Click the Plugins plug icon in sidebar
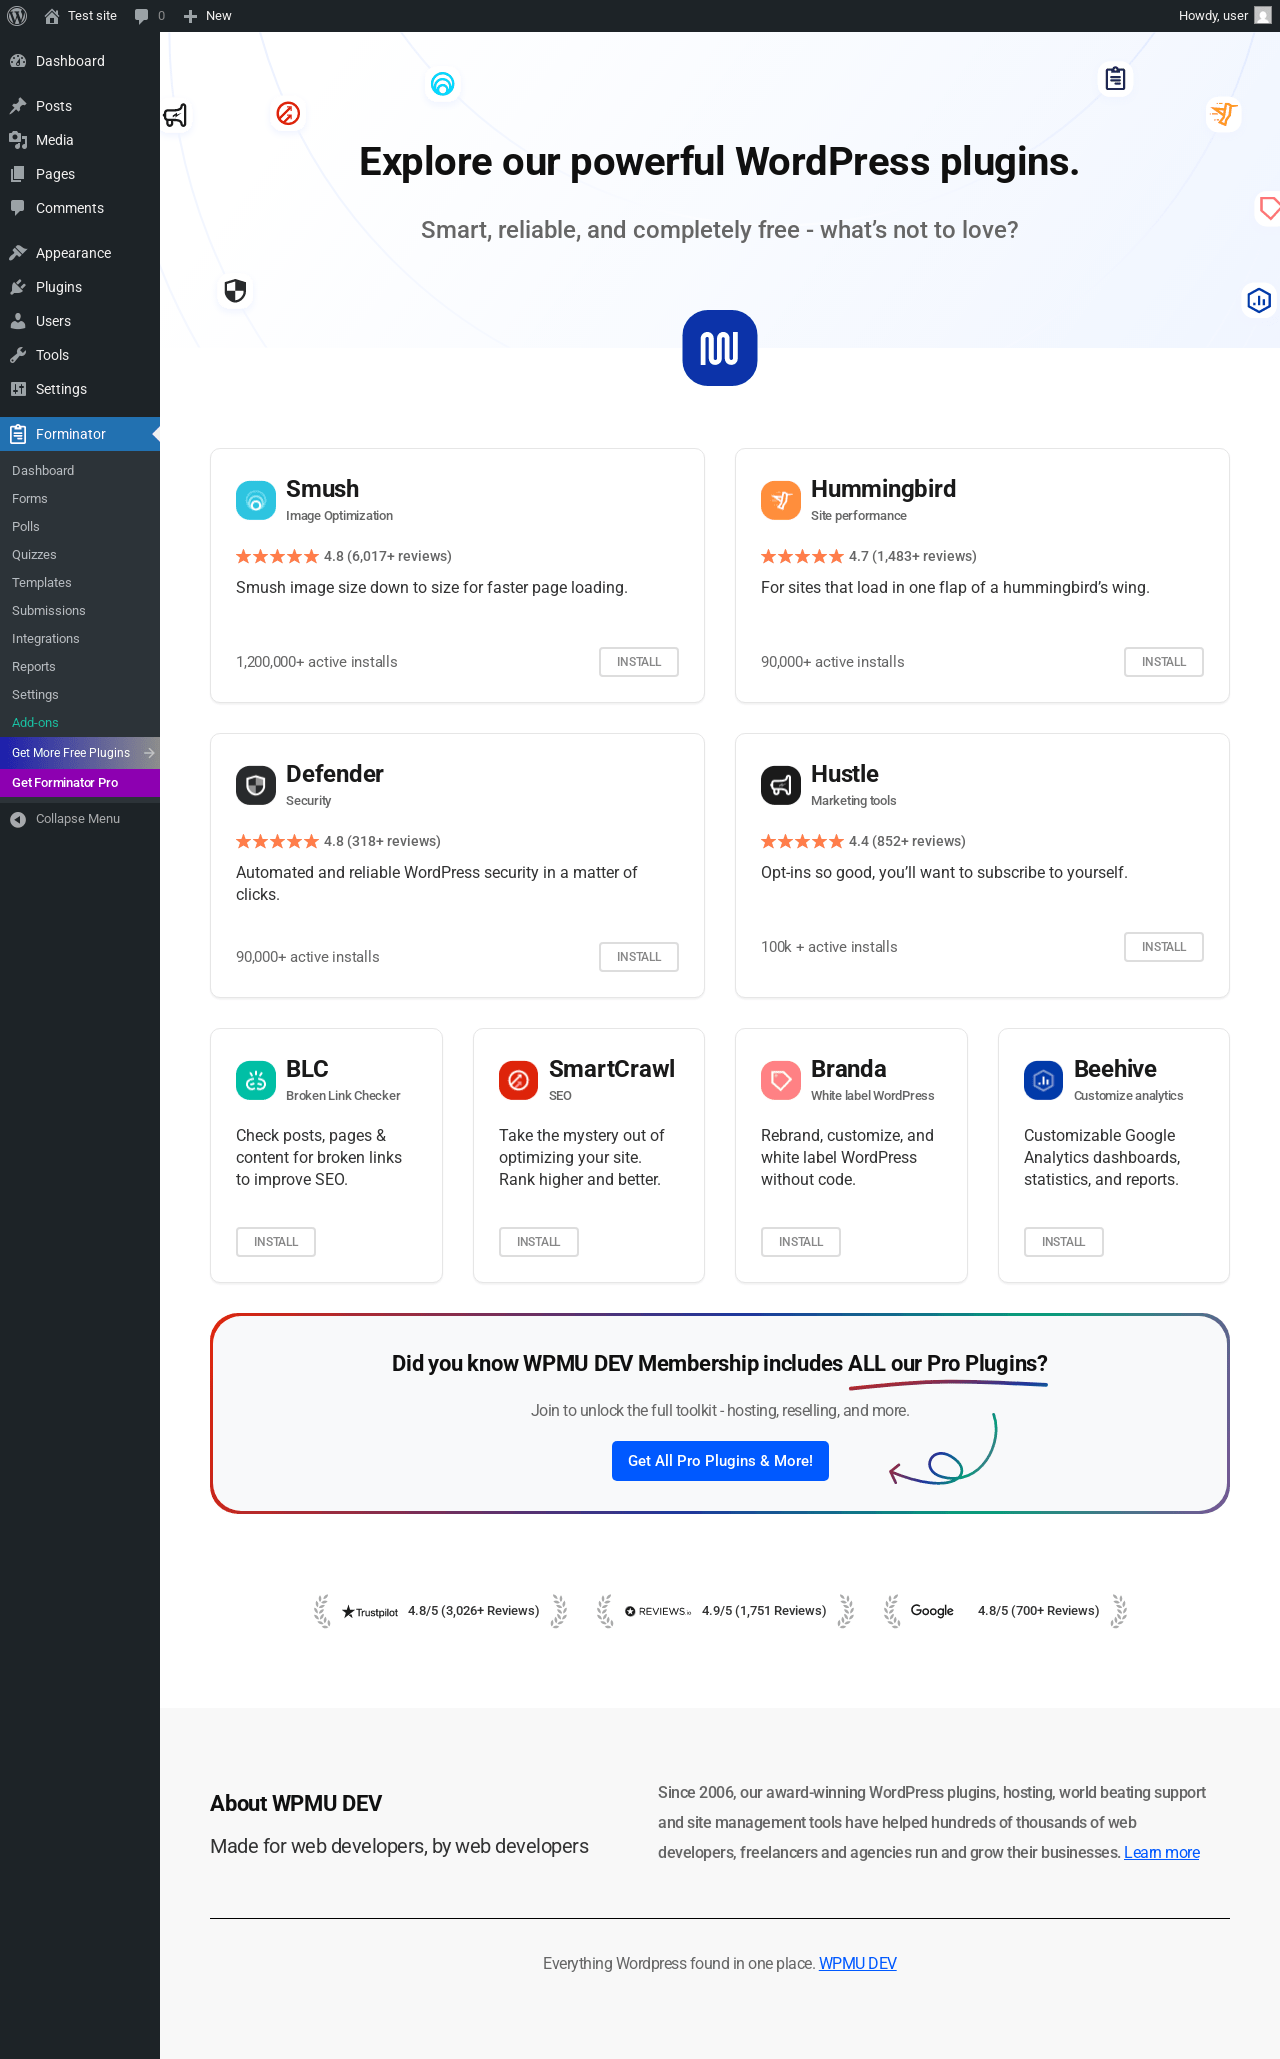1280x2059 pixels. click(x=18, y=287)
